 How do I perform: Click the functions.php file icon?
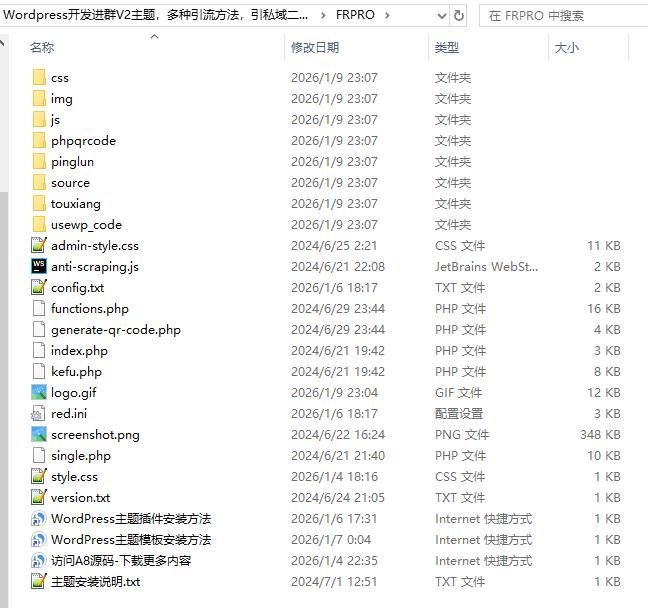(39, 308)
